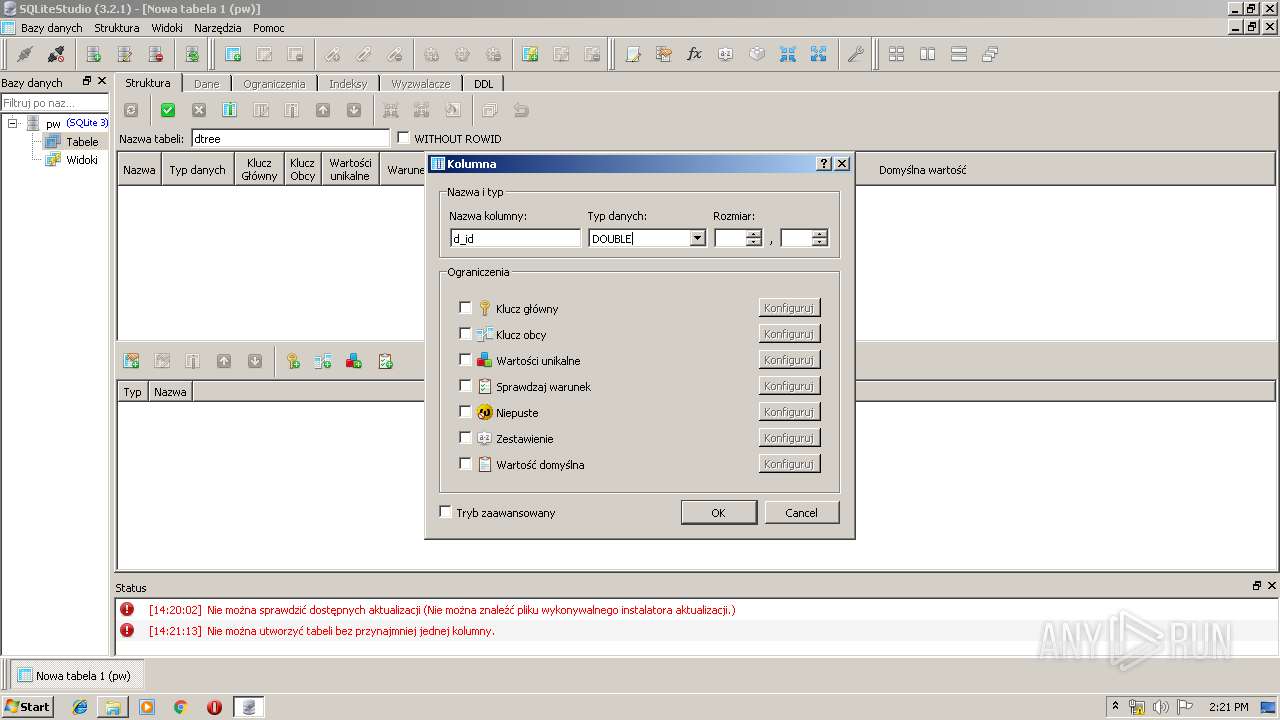1280x720 pixels.
Task: Click the refresh database schema icon
Action: point(192,54)
